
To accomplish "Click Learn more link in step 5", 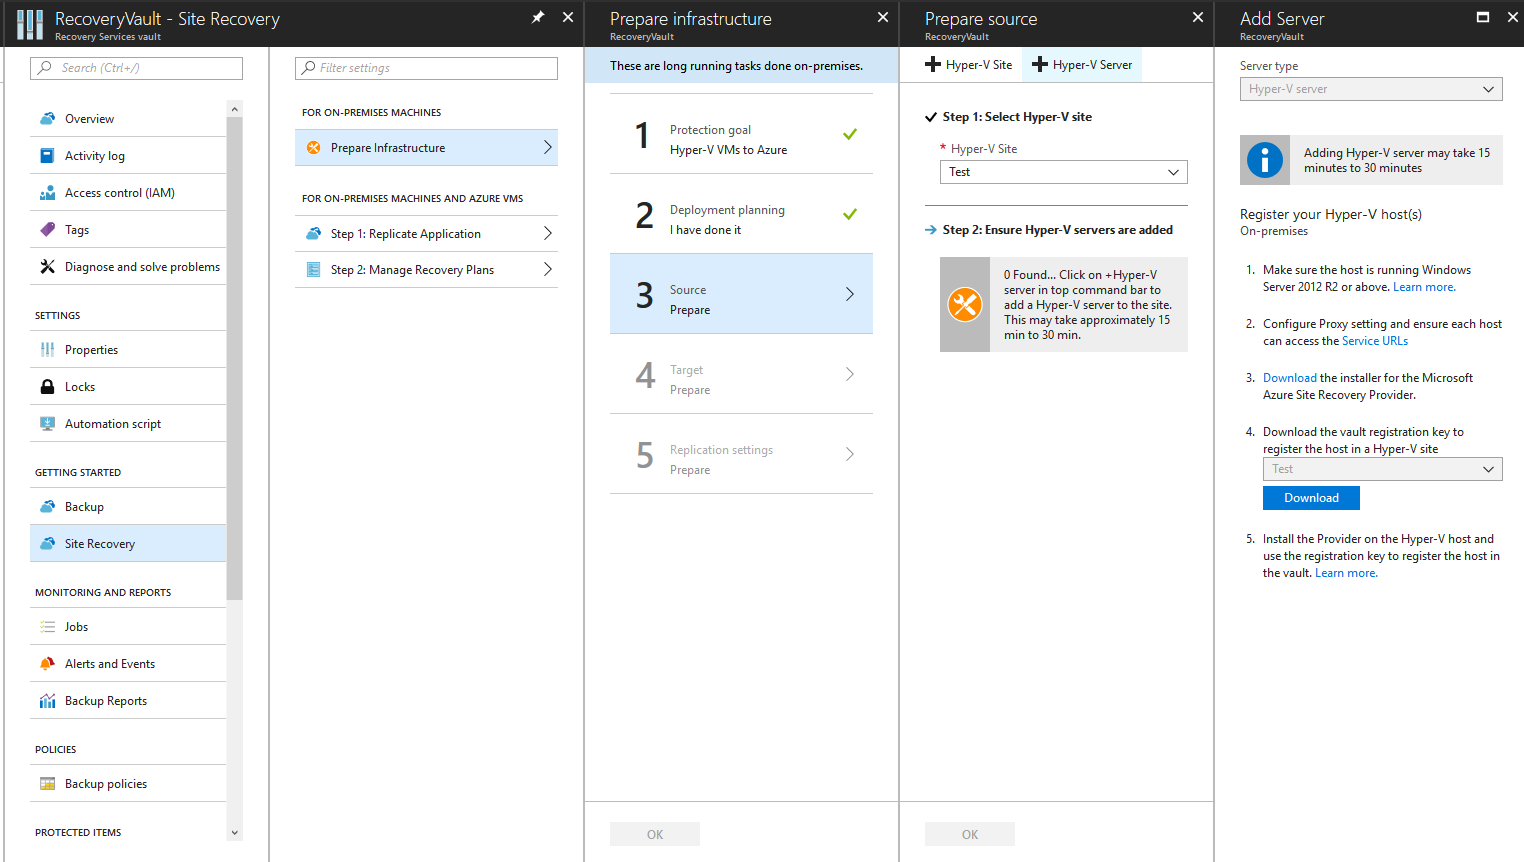I will coord(1346,573).
